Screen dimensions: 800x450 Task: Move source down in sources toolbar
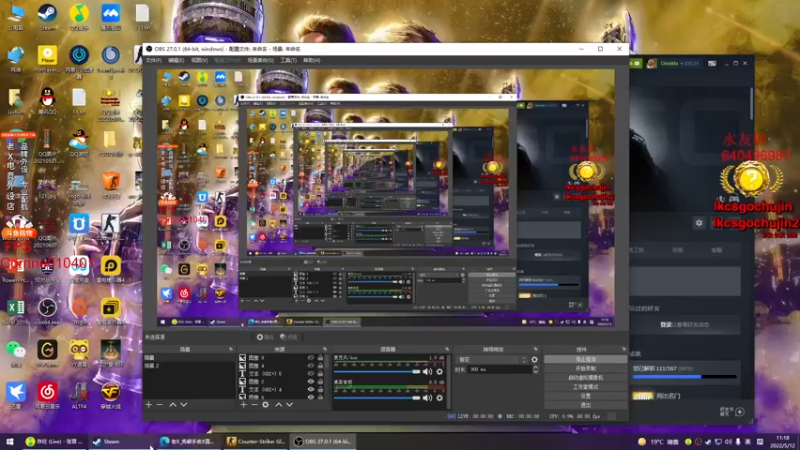tap(289, 405)
